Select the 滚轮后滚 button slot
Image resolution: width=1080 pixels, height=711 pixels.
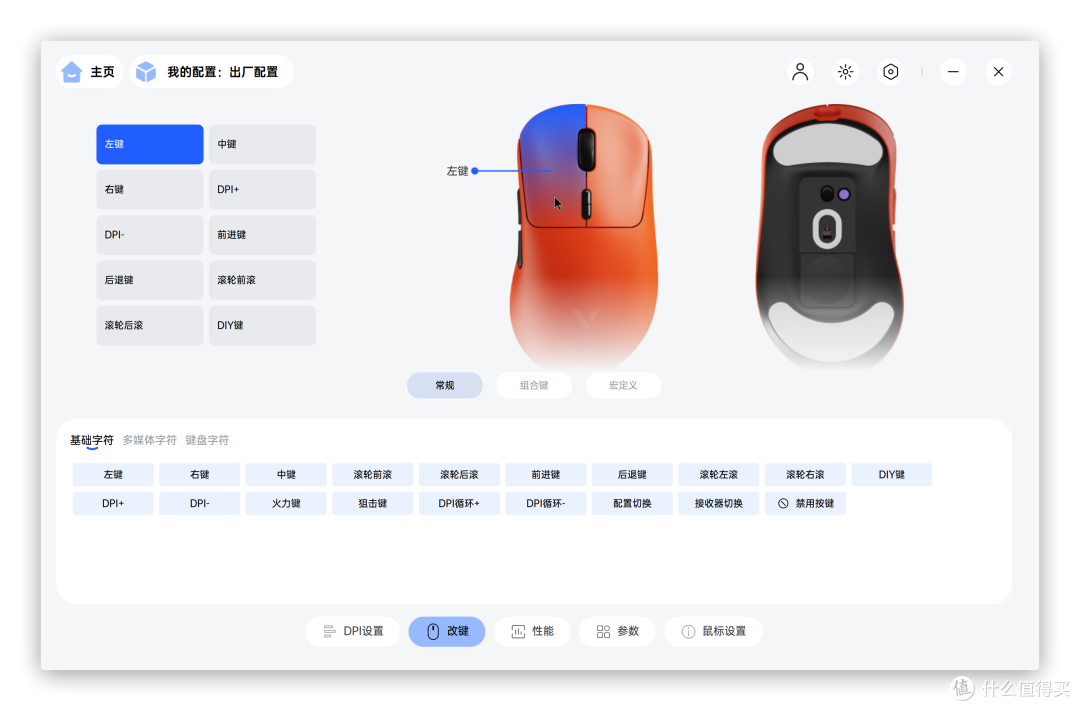[149, 325]
